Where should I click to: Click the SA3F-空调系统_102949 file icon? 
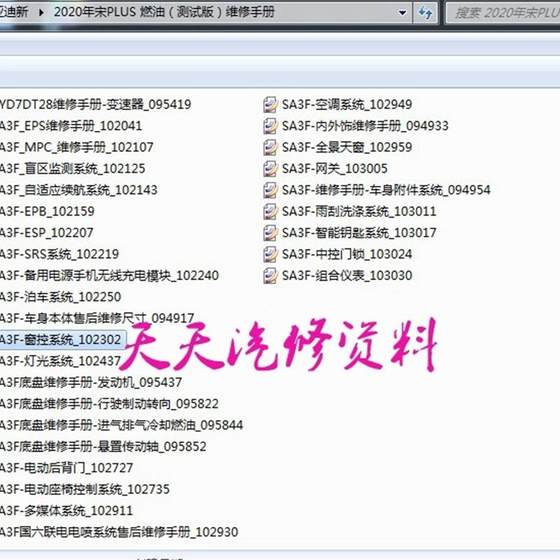tap(270, 105)
